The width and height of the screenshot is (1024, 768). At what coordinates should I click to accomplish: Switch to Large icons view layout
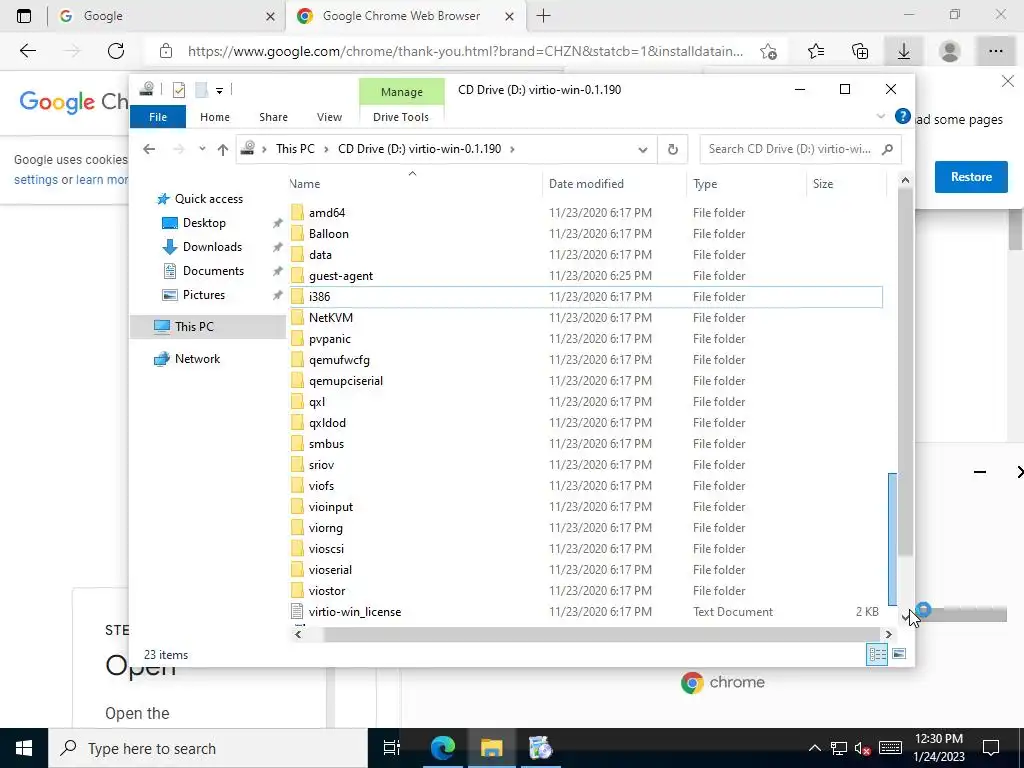click(x=899, y=654)
